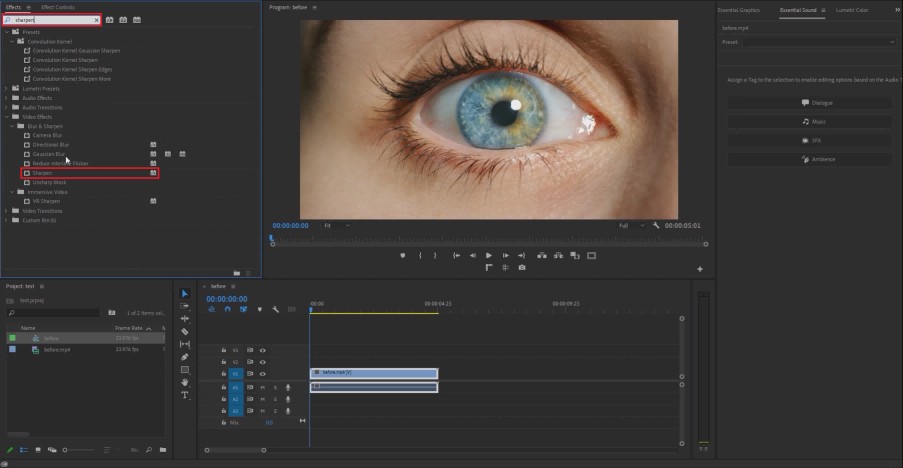
Task: Open the Fit zoom level dropdown
Action: (x=337, y=226)
